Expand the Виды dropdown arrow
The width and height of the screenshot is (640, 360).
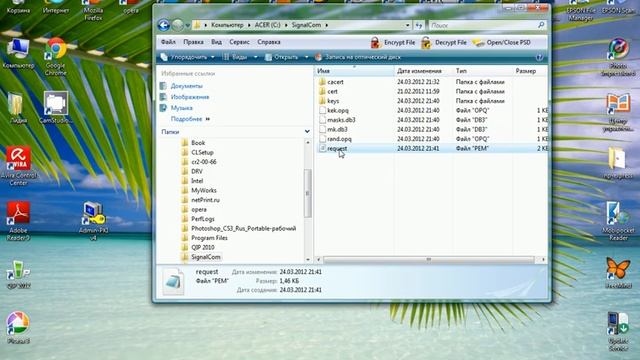tap(256, 57)
